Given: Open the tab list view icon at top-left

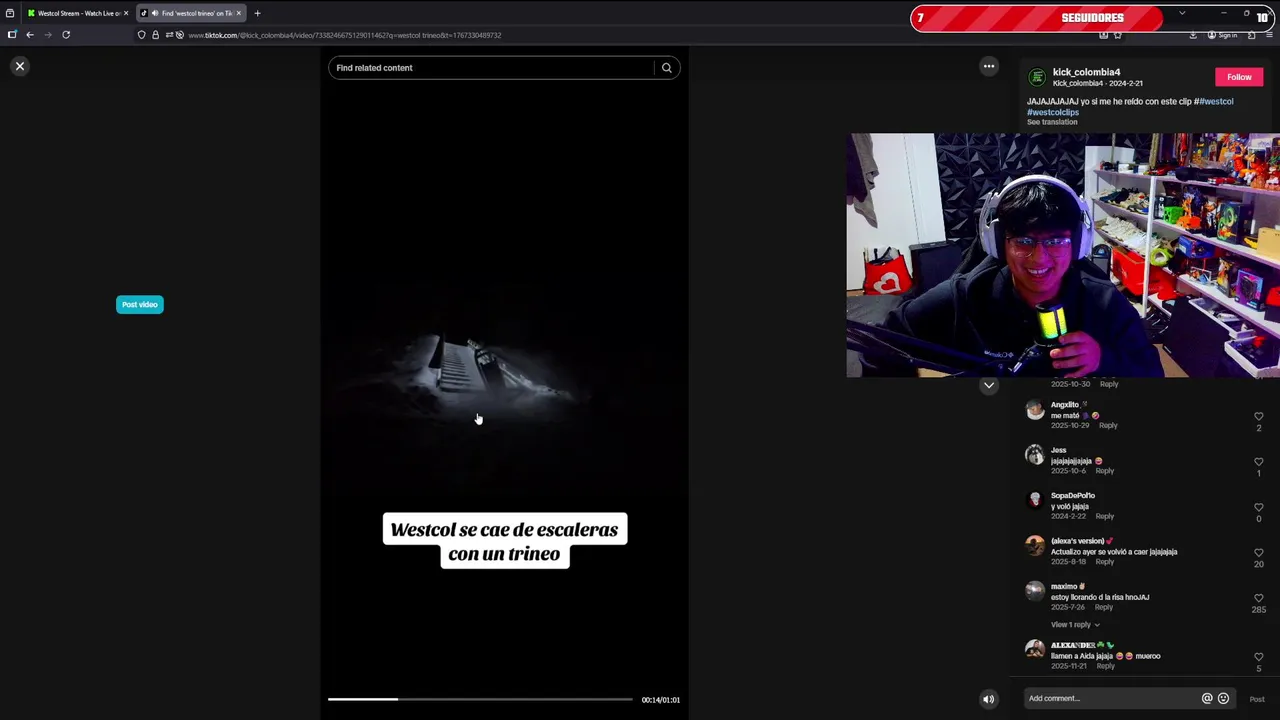Looking at the screenshot, I should [x=10, y=13].
